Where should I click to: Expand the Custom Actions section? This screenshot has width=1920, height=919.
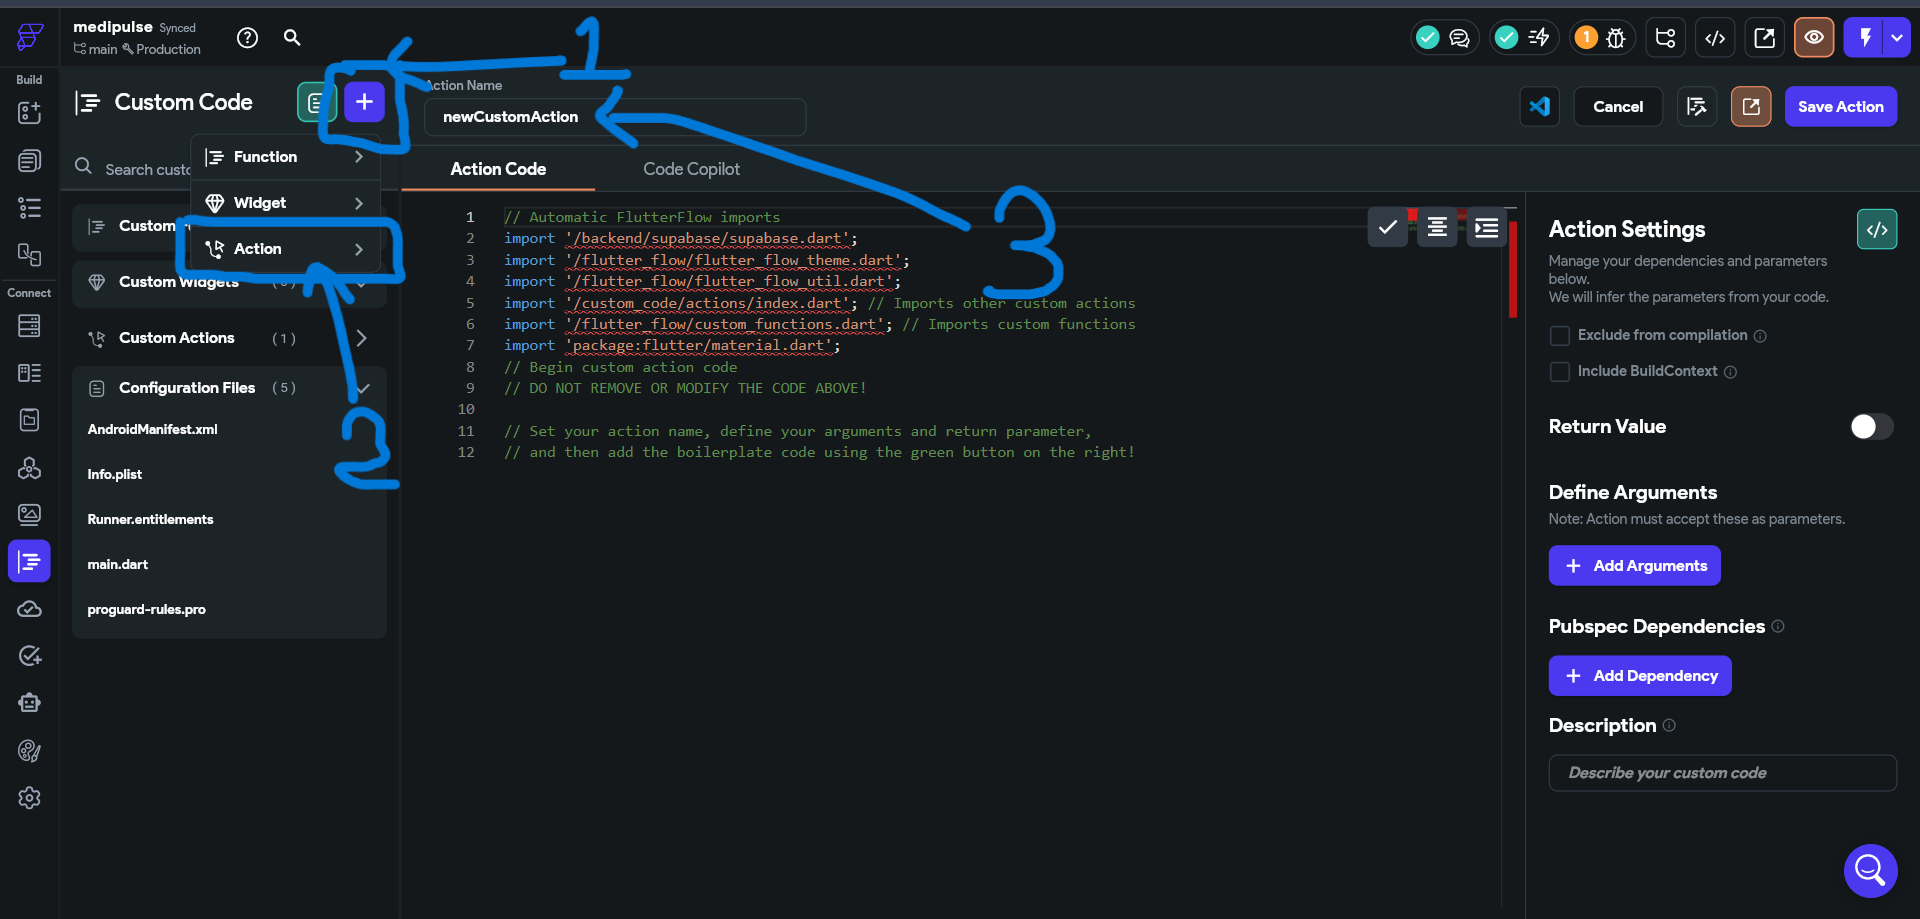(x=361, y=338)
